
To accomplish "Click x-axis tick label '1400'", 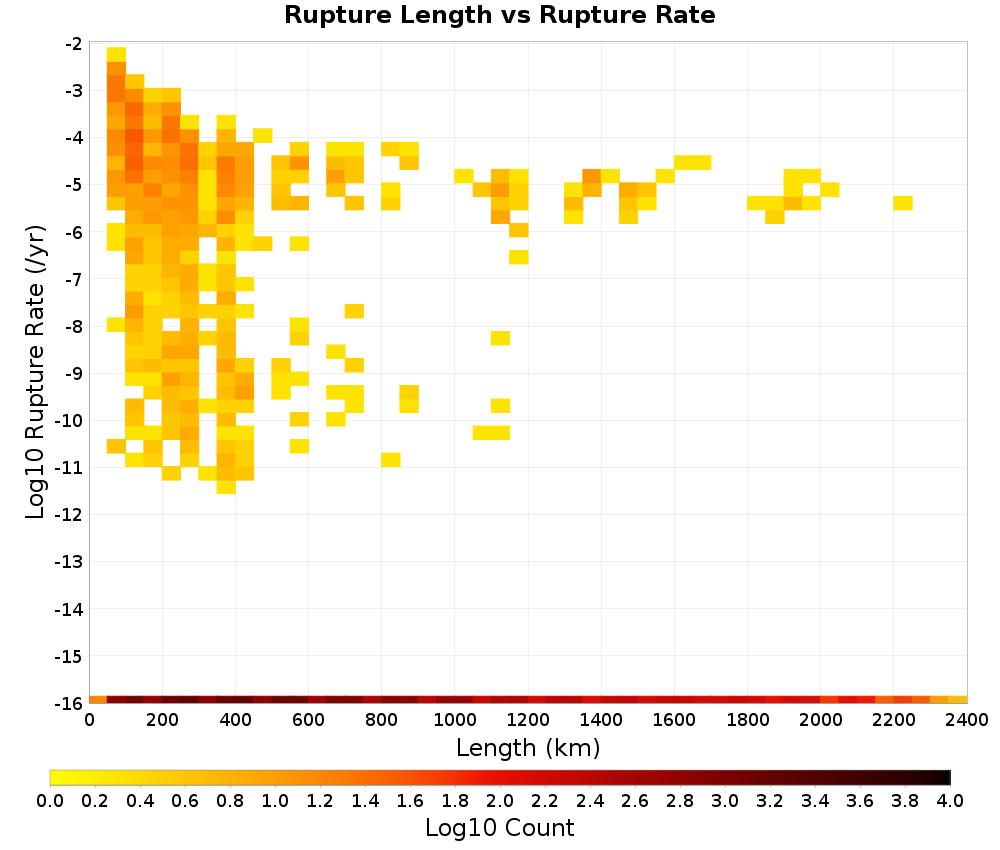I will pos(601,721).
